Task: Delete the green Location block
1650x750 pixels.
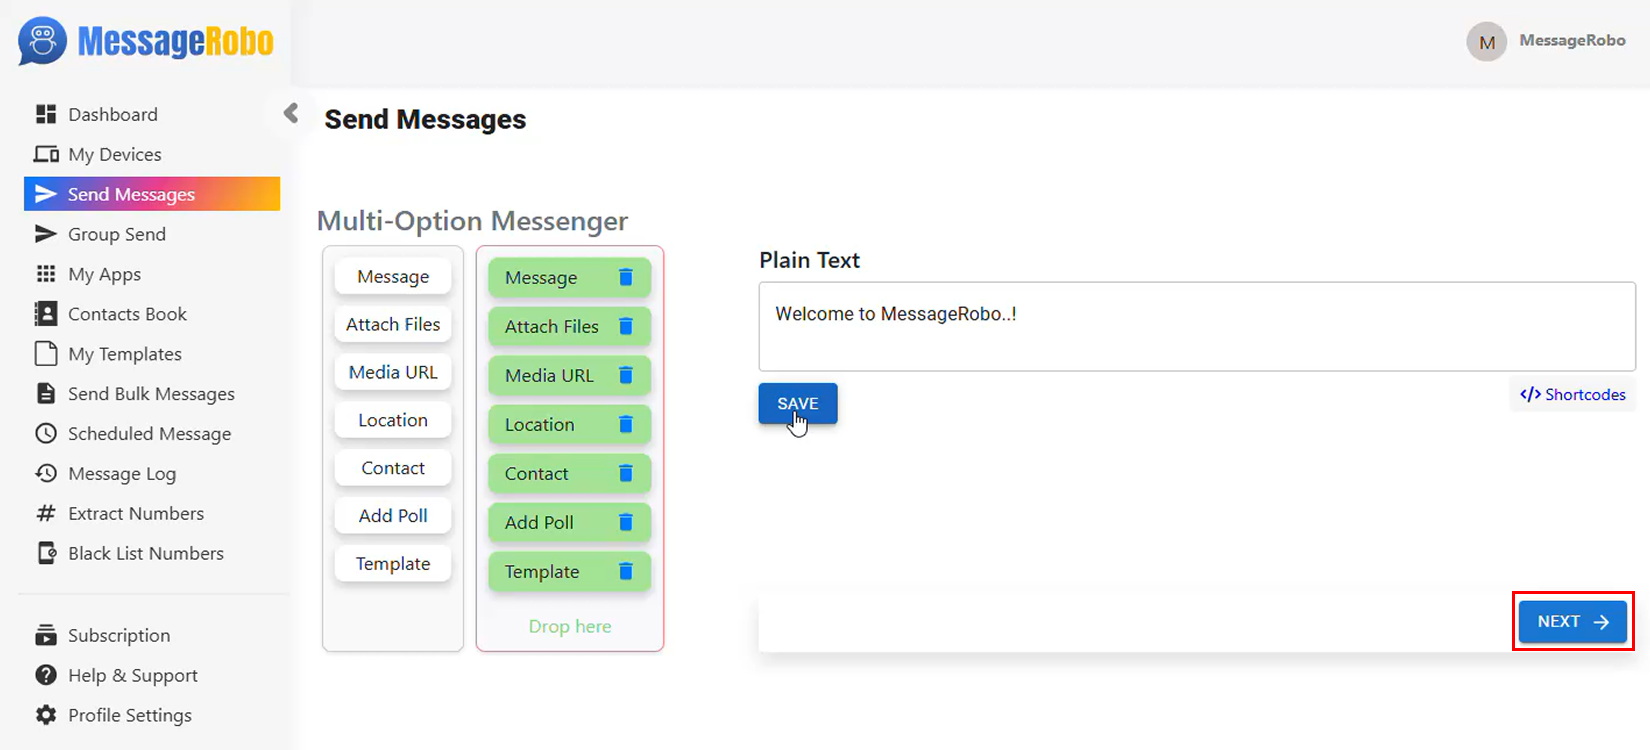Action: (626, 424)
